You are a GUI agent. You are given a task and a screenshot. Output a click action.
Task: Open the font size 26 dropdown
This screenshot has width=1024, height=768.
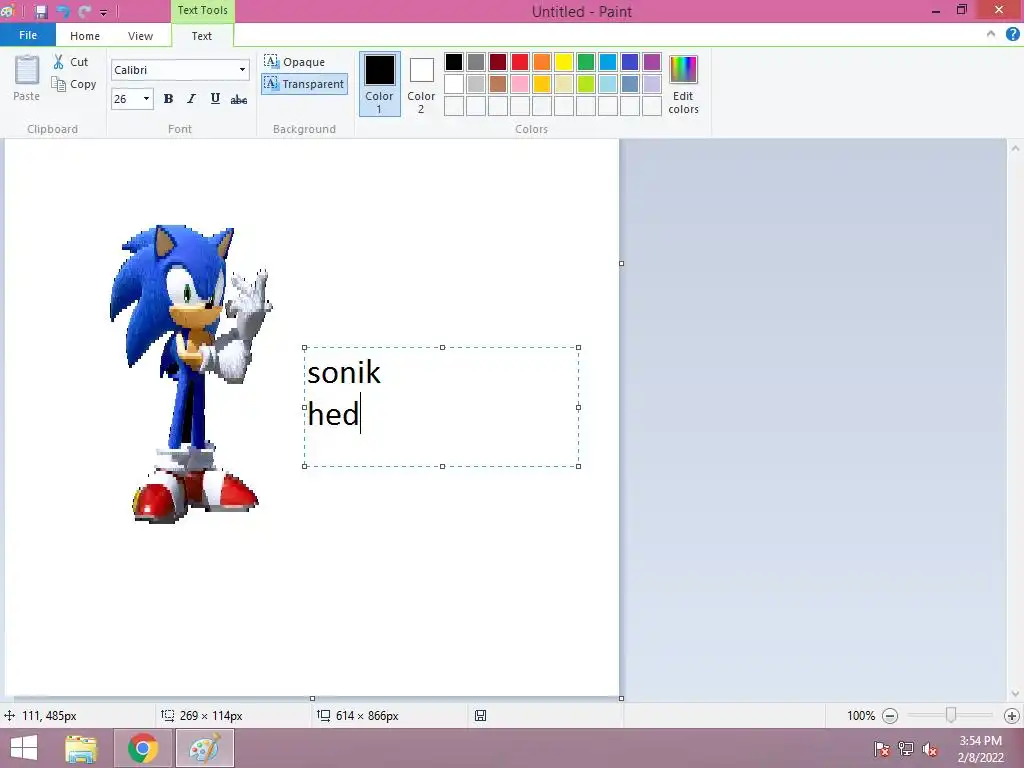147,99
